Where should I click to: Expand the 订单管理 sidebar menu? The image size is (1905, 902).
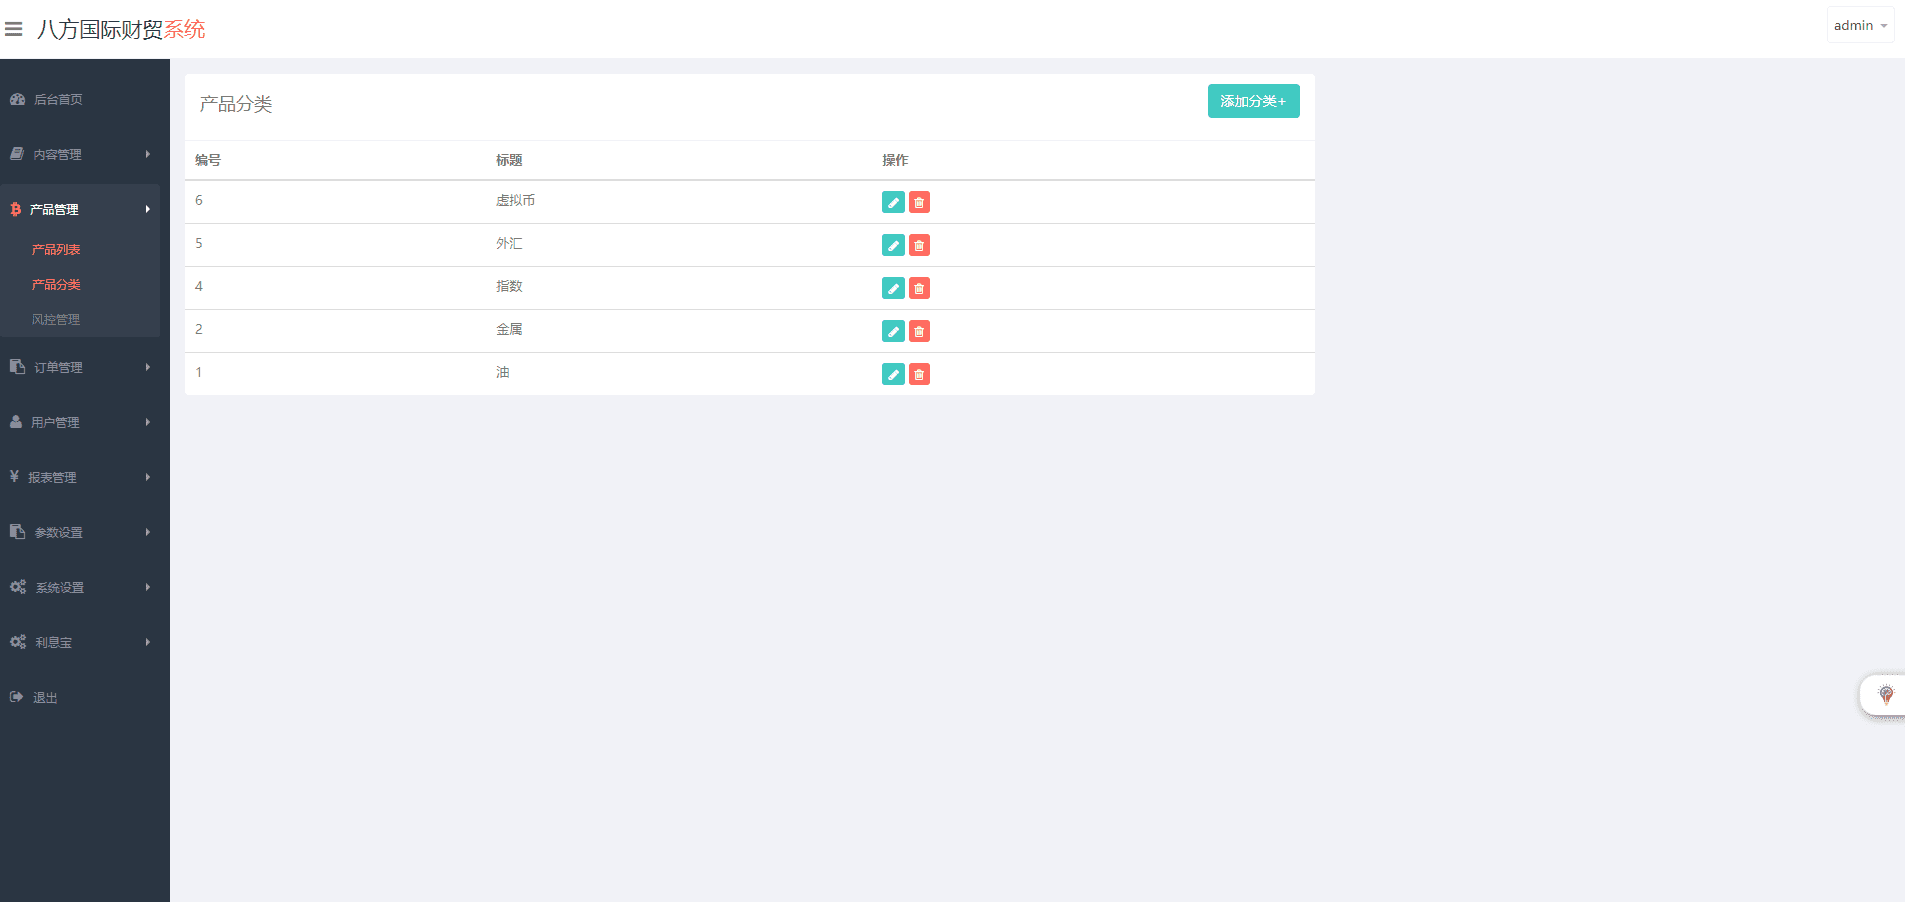(x=80, y=367)
